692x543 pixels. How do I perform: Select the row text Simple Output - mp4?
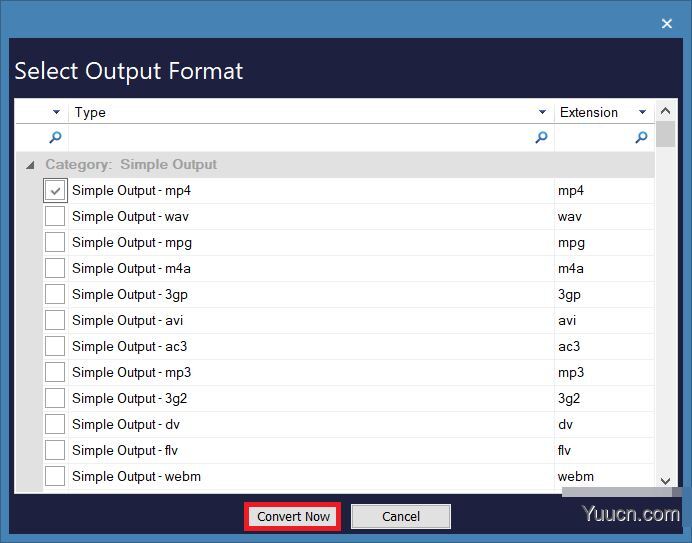pos(132,191)
